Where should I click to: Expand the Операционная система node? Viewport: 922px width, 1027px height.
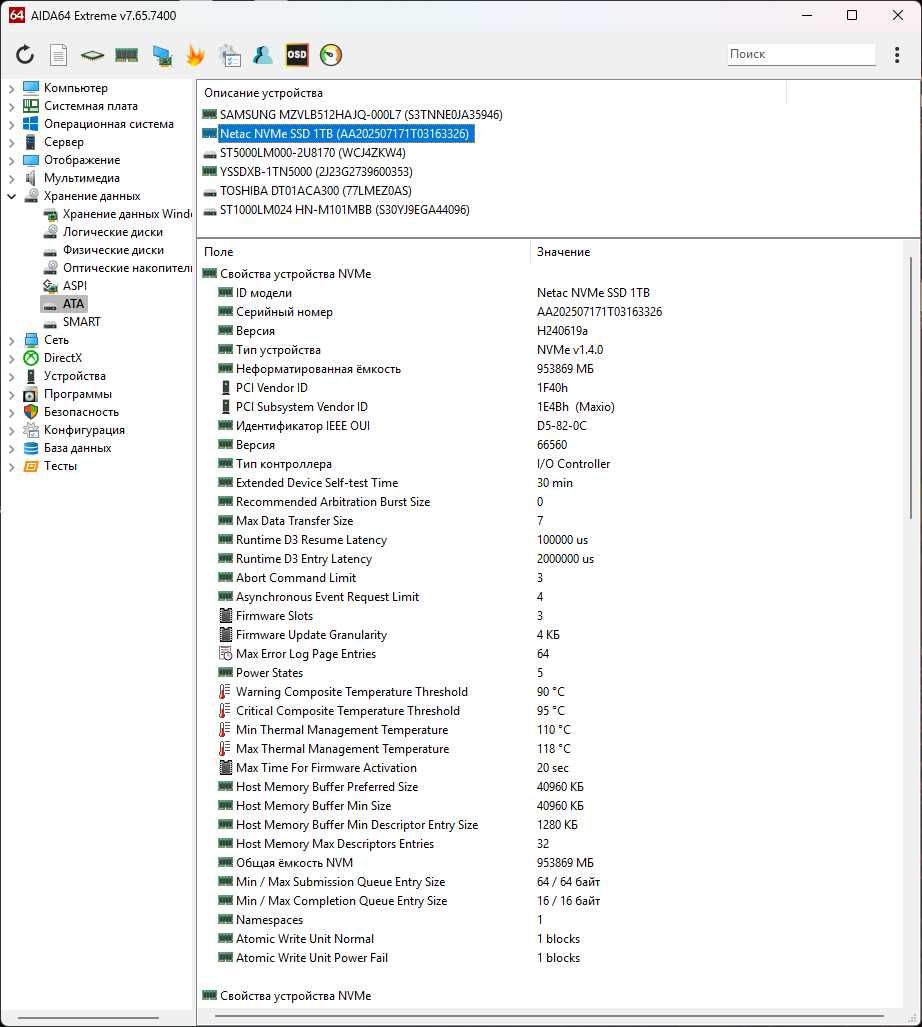[11, 124]
